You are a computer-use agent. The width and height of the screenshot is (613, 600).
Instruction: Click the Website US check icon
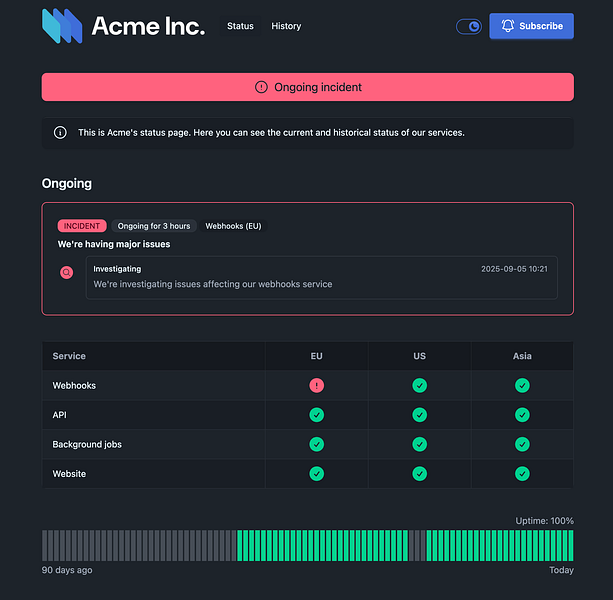pos(419,474)
